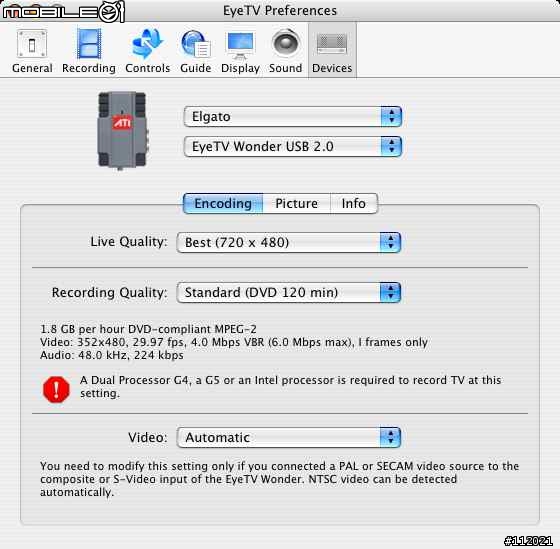Open the Recording Quality dropdown
Screen dimensions: 560x549
point(289,293)
